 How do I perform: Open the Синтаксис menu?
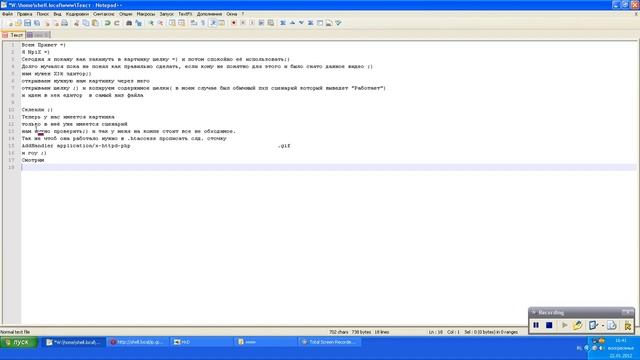104,14
